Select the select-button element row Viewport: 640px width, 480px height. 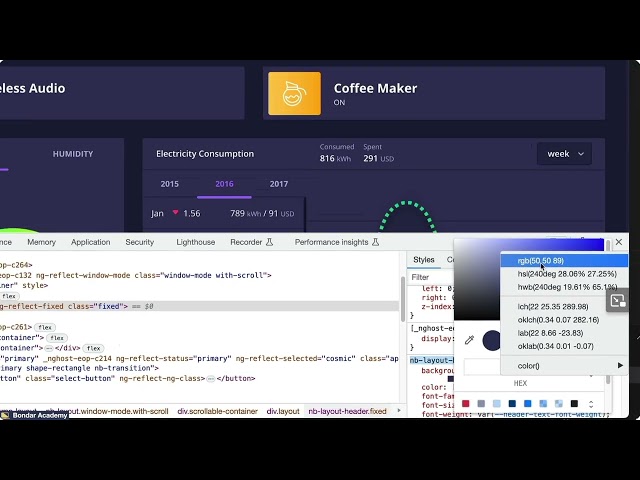click(x=199, y=378)
